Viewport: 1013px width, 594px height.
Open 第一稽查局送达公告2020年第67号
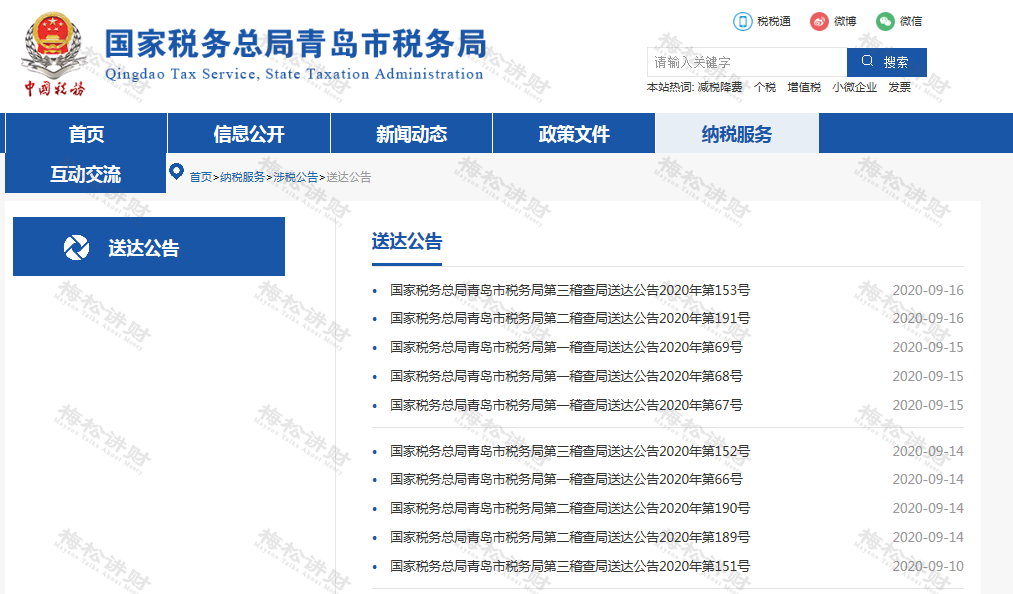(x=566, y=405)
